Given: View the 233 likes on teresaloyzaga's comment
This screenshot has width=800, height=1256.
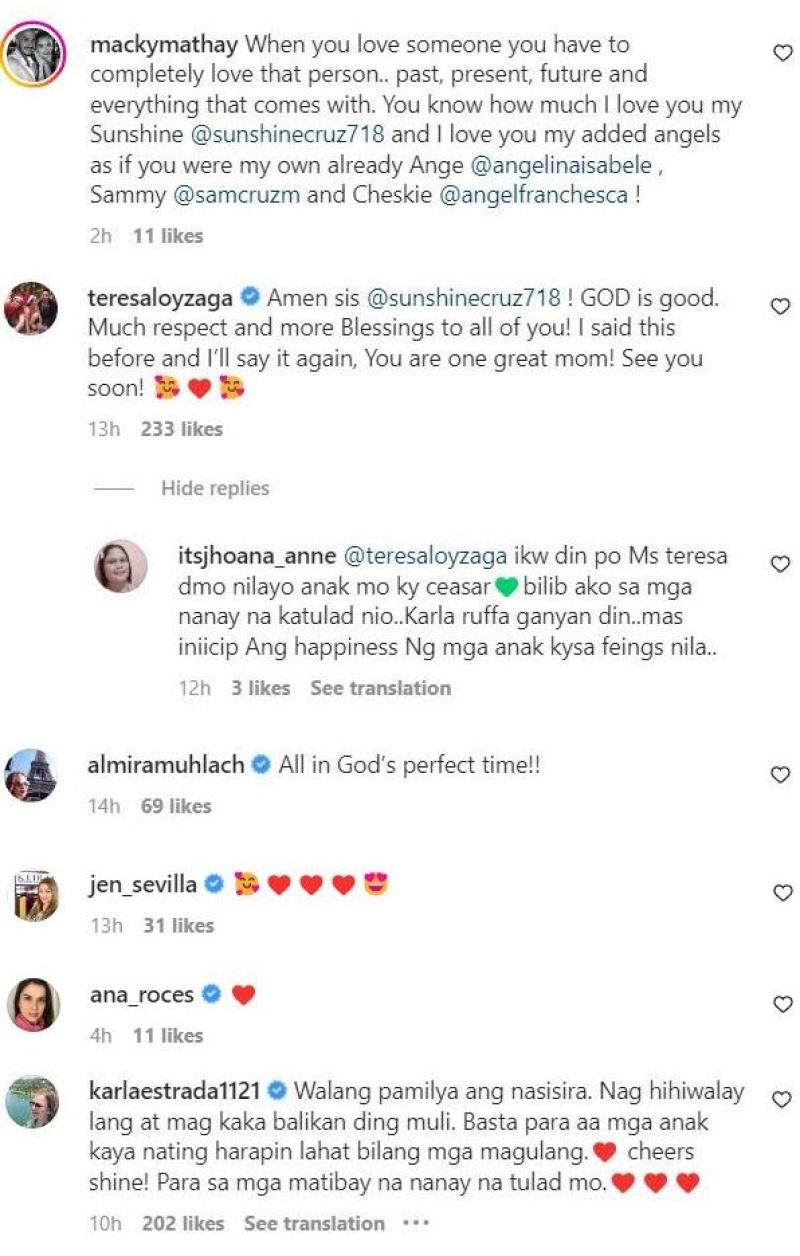Looking at the screenshot, I should [x=182, y=429].
